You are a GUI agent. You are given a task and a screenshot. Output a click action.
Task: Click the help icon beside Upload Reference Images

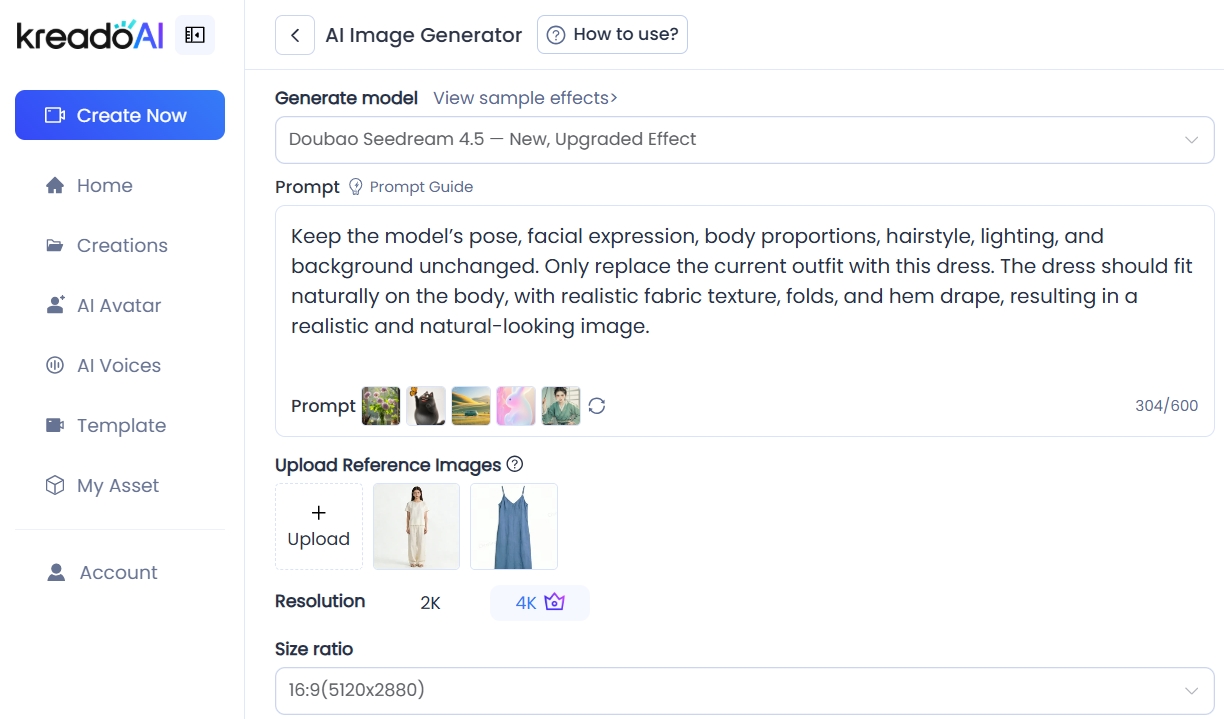[x=515, y=464]
